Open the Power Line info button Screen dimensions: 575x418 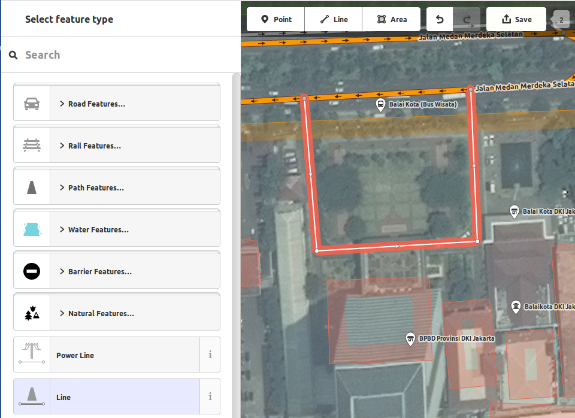tap(210, 355)
